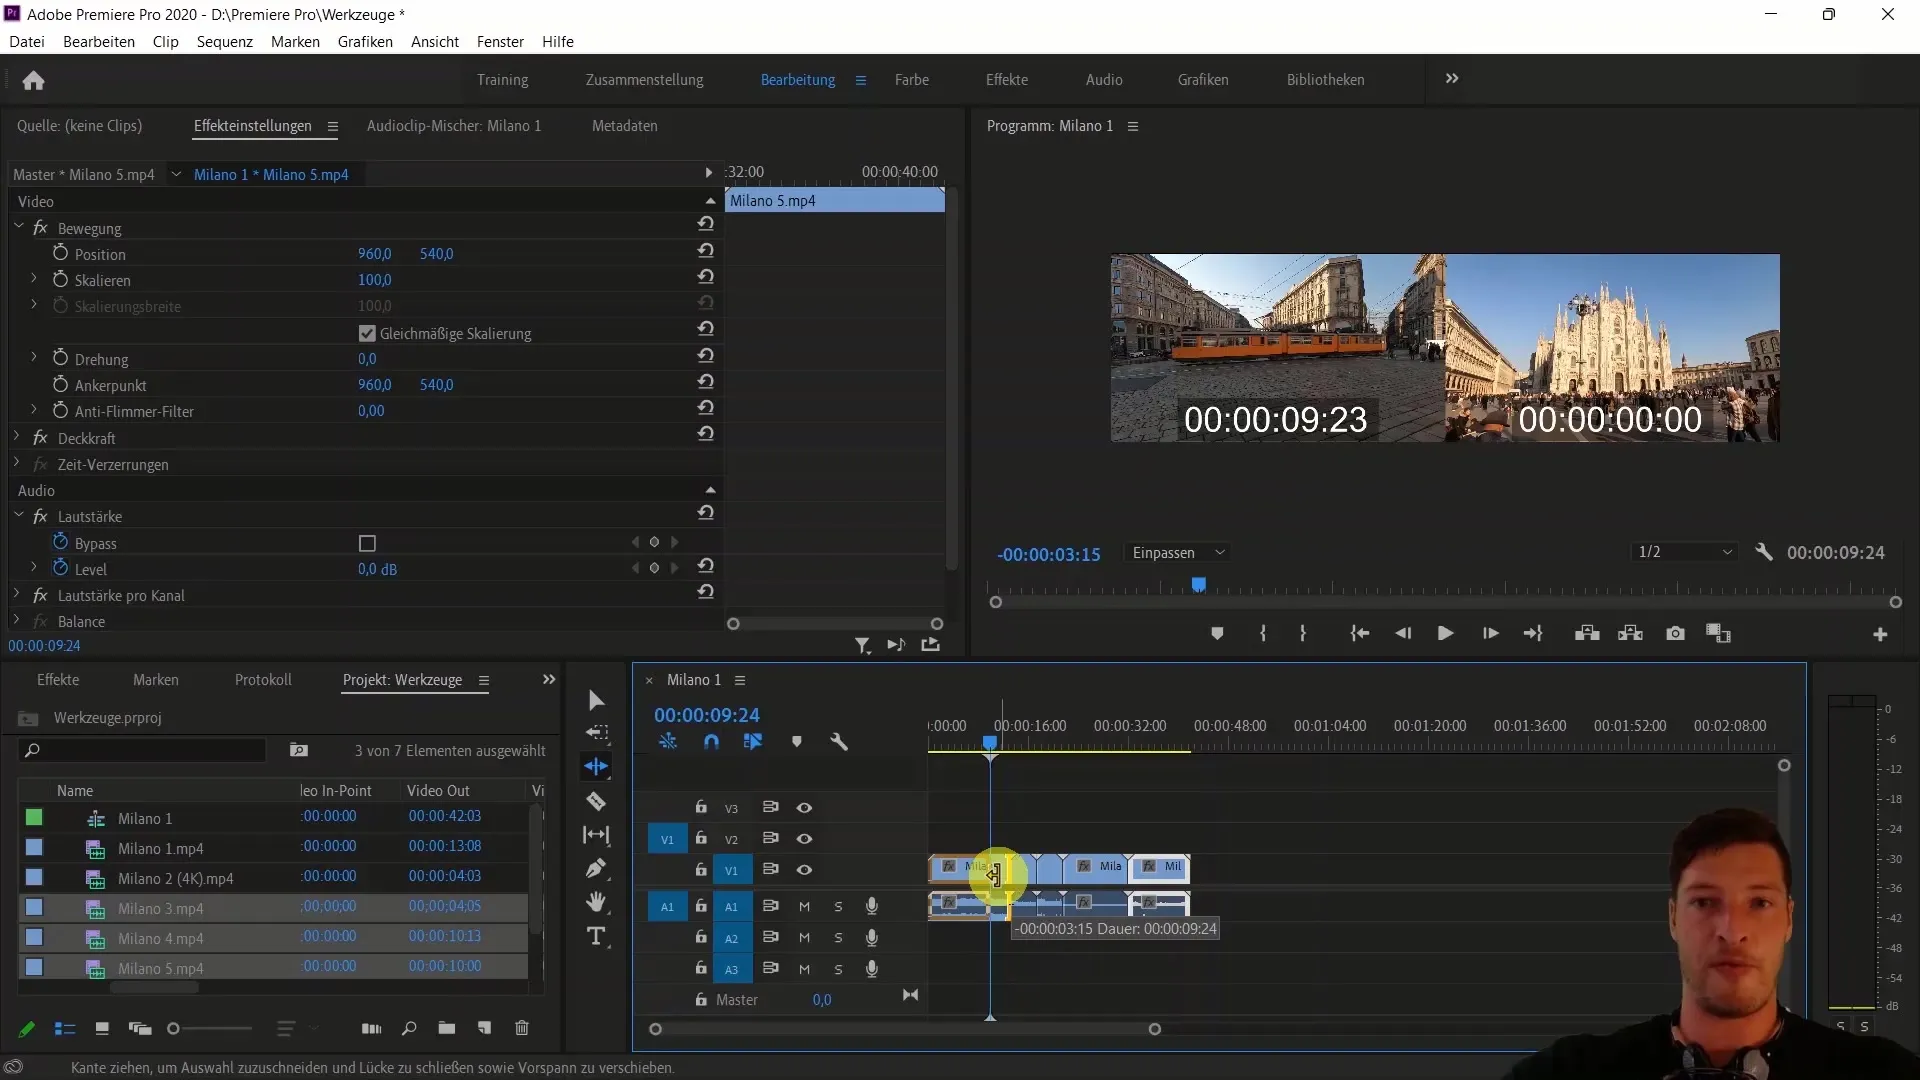Export frame with camera icon

click(x=1675, y=633)
